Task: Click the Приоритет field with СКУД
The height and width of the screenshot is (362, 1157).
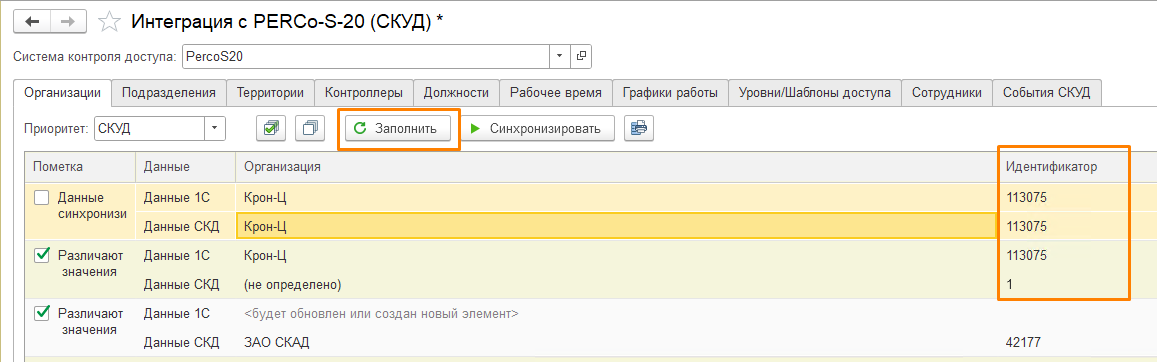Action: tap(149, 128)
